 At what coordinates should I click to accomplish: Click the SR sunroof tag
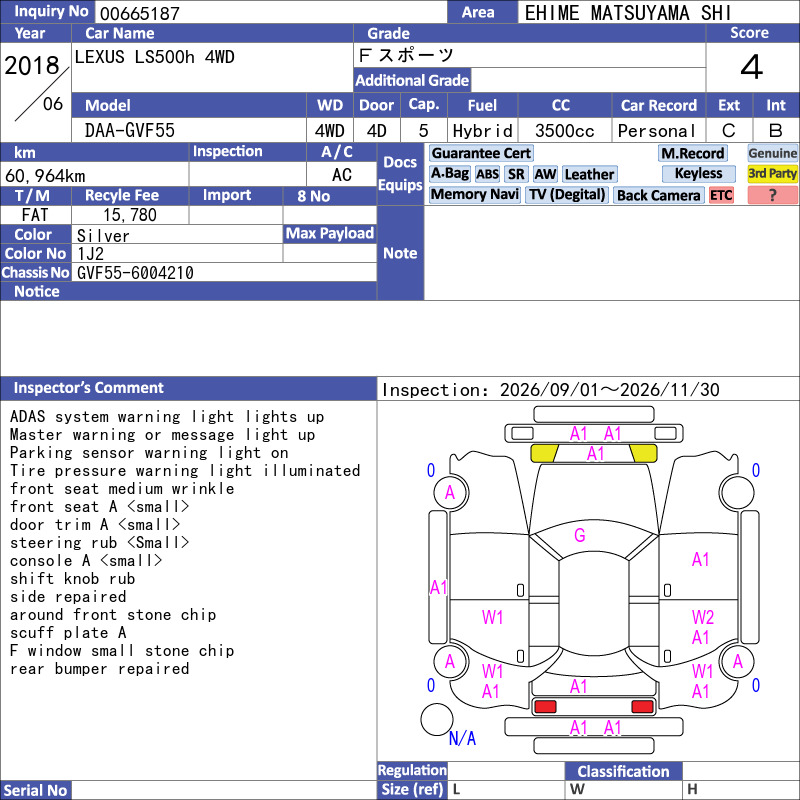coord(516,174)
